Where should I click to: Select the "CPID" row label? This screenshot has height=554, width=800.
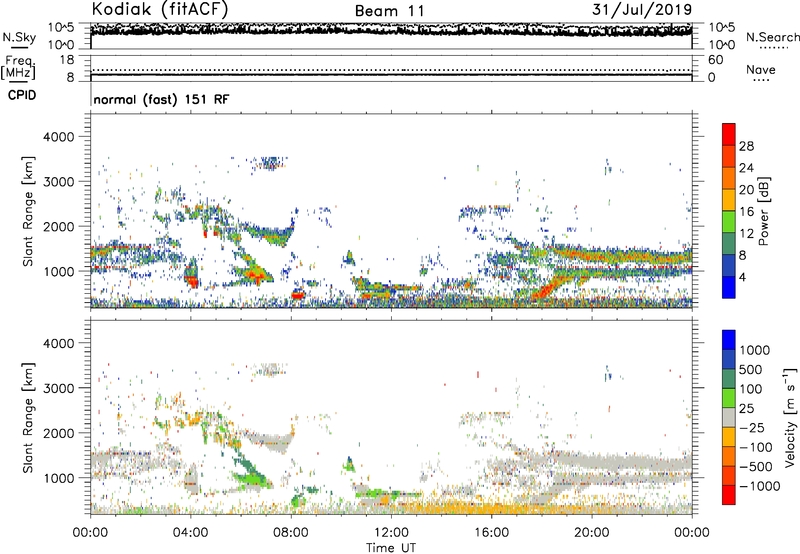(22, 95)
